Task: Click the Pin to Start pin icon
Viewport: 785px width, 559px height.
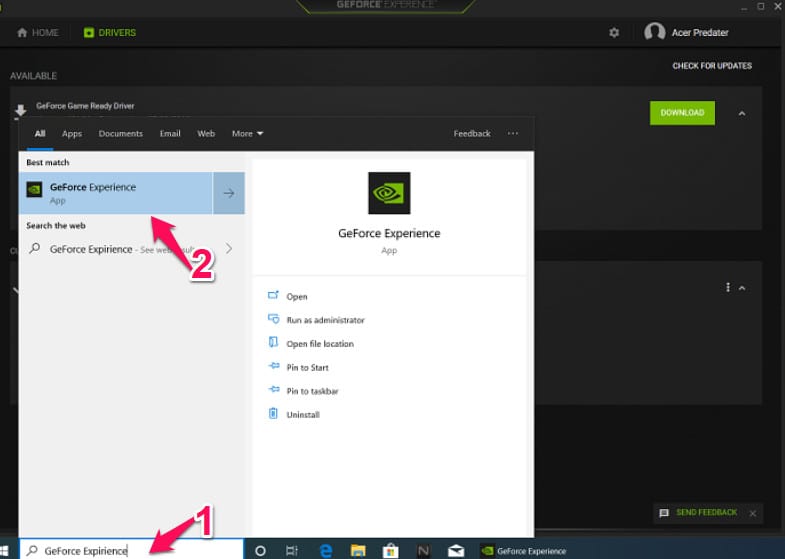Action: click(x=274, y=366)
